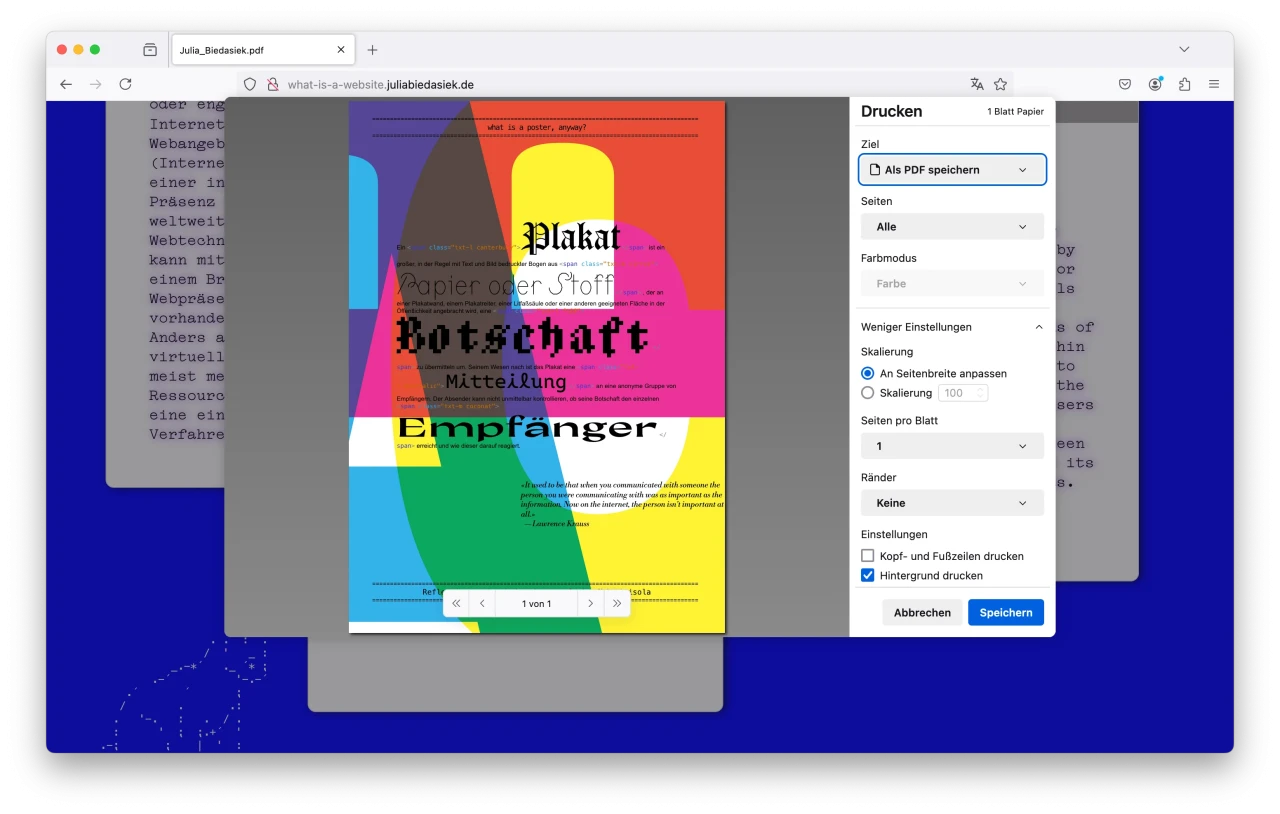Enable 'Kopf- und Fußzeilen drucken' checkbox
The width and height of the screenshot is (1280, 814).
868,556
